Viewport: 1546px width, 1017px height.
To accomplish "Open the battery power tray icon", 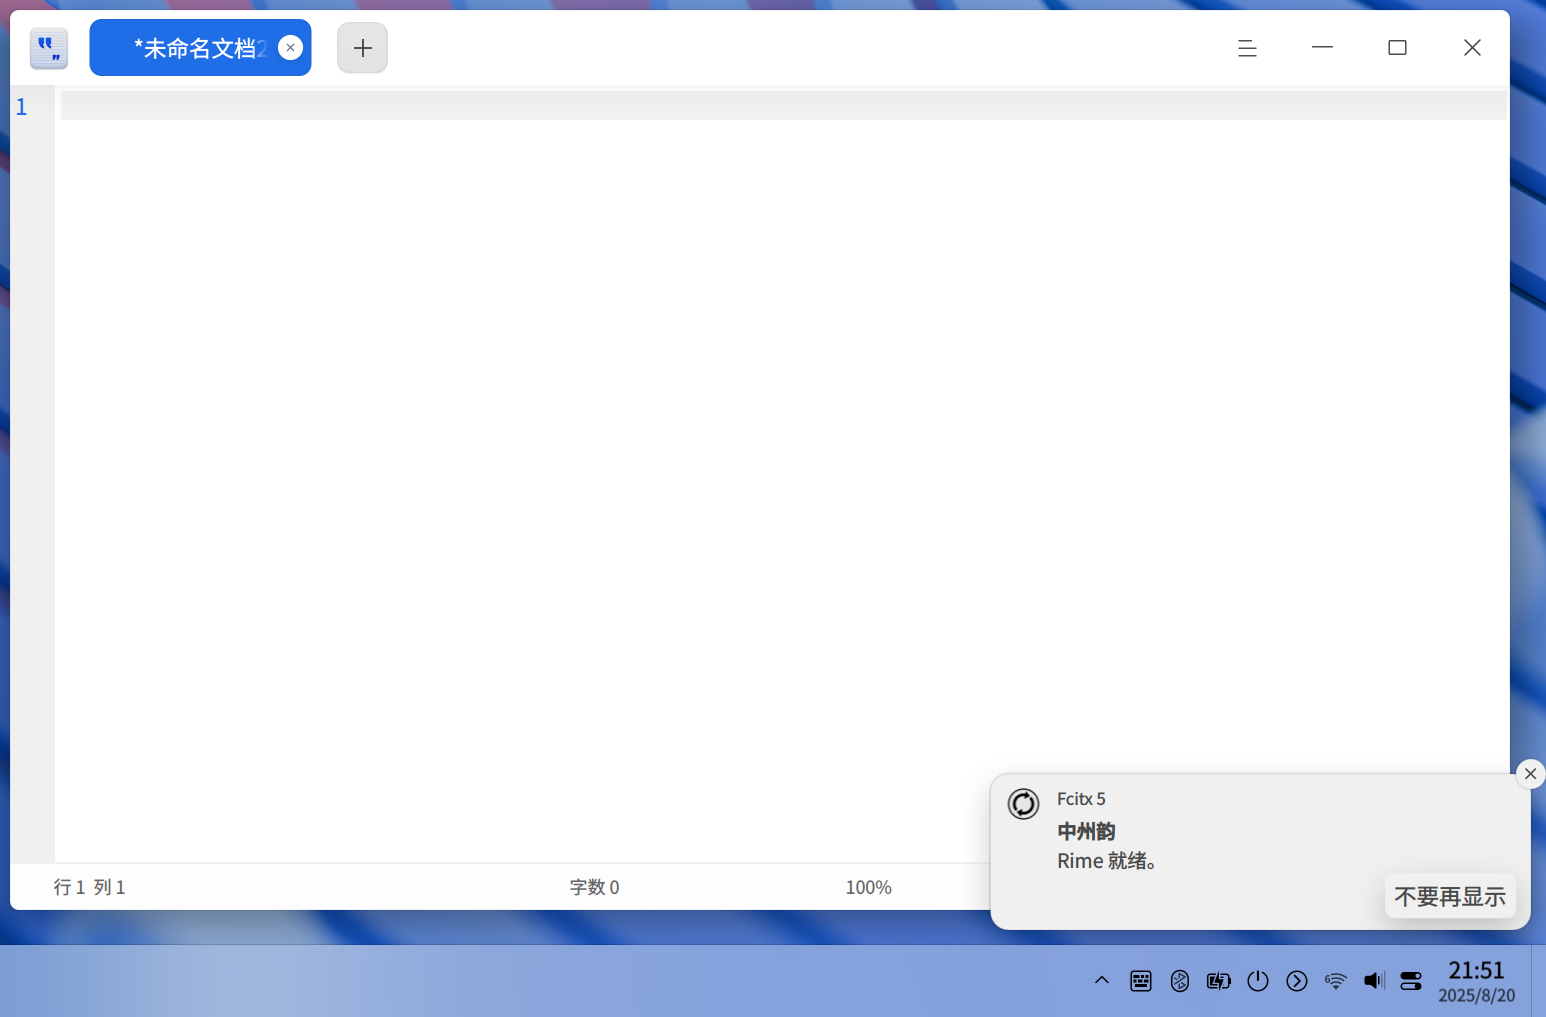I will click(1219, 981).
